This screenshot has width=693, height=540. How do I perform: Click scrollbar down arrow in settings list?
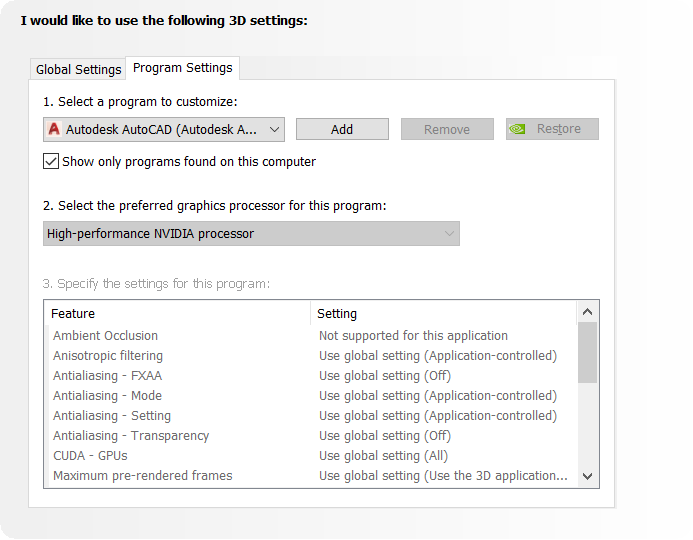pyautogui.click(x=588, y=477)
